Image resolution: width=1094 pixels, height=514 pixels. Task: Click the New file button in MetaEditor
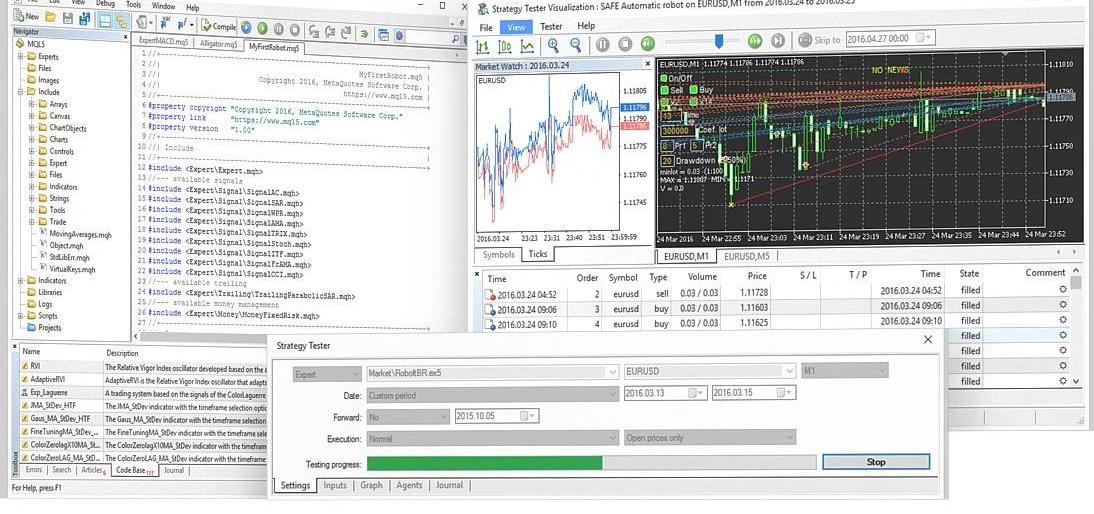pos(27,17)
